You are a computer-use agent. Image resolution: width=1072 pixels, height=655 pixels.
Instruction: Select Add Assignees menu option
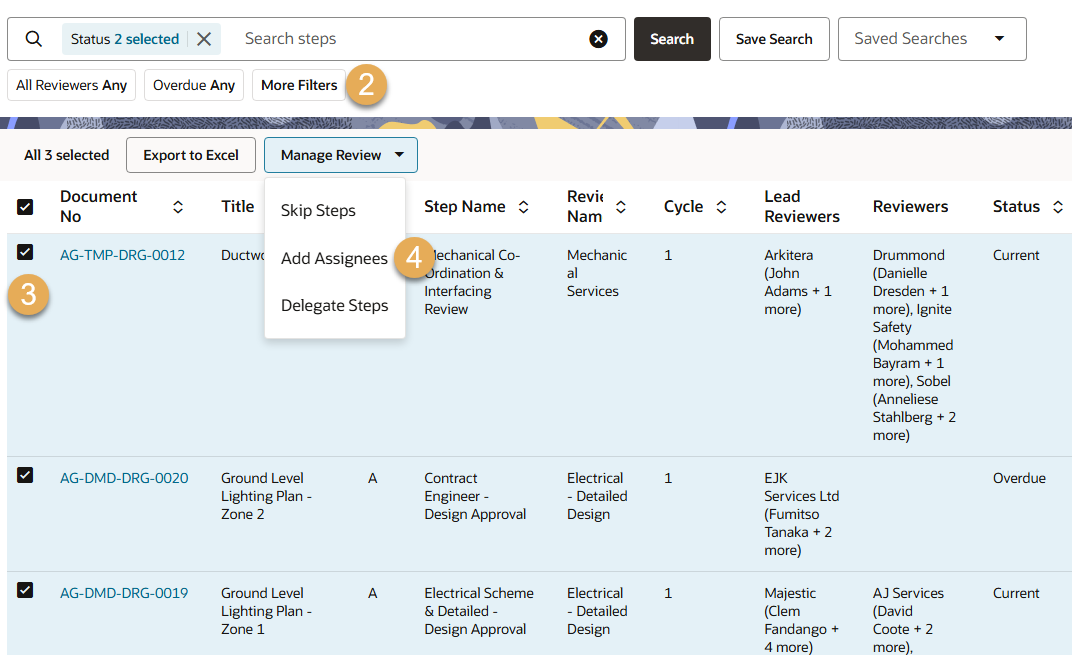pos(334,258)
